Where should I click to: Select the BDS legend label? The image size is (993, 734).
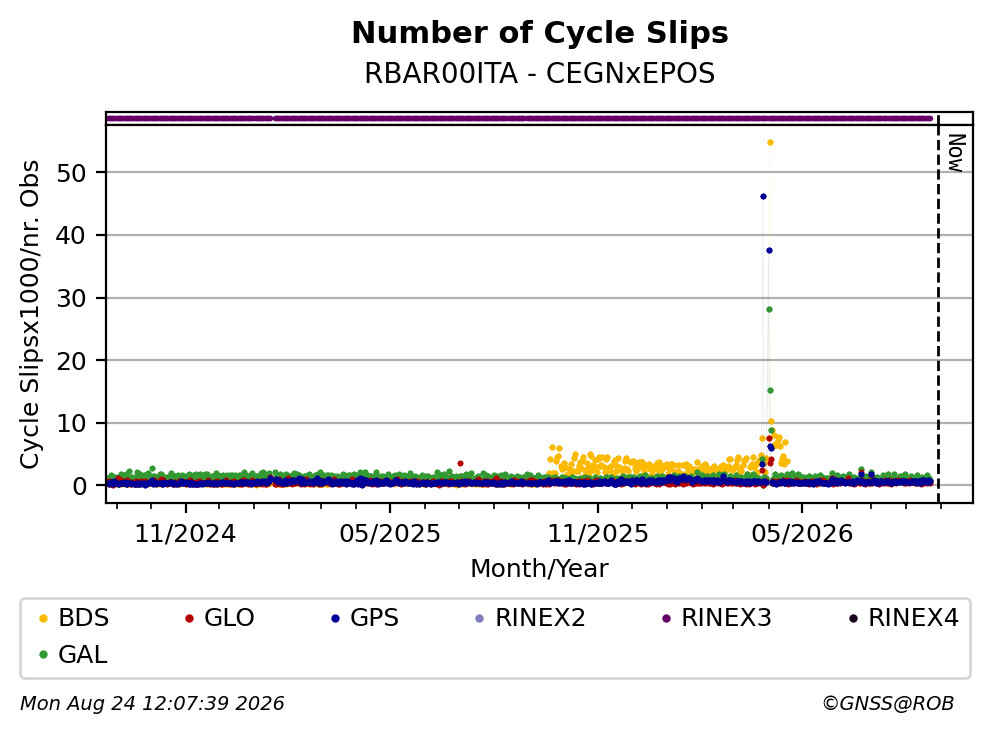(84, 618)
